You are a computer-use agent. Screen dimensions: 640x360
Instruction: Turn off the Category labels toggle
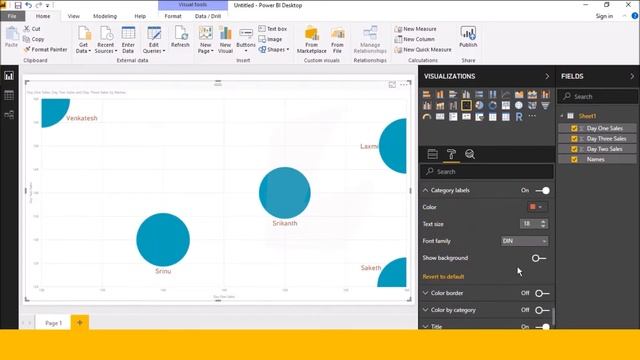pos(542,191)
